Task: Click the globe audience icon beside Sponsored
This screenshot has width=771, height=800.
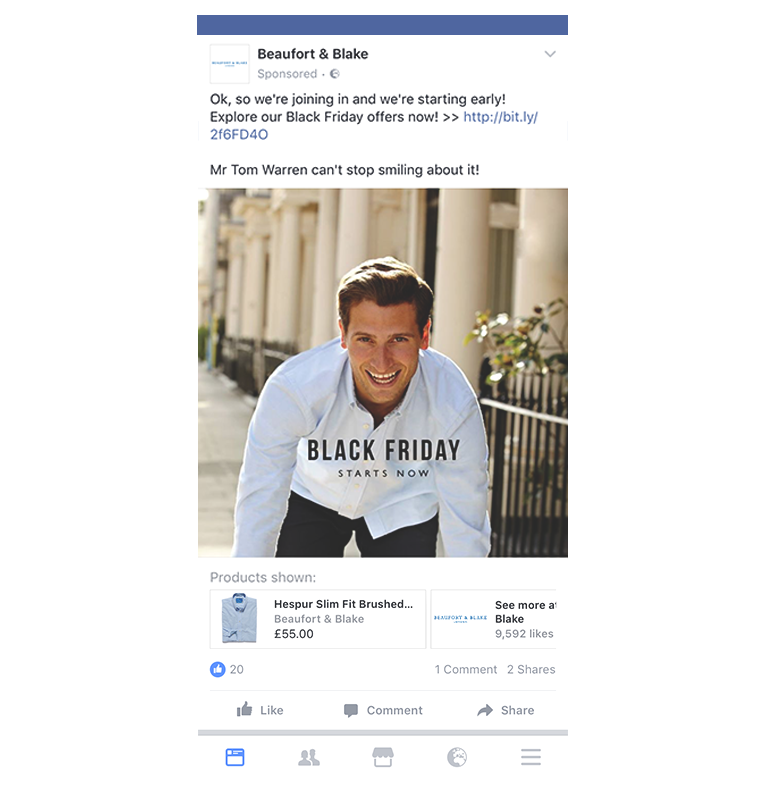Action: click(335, 74)
